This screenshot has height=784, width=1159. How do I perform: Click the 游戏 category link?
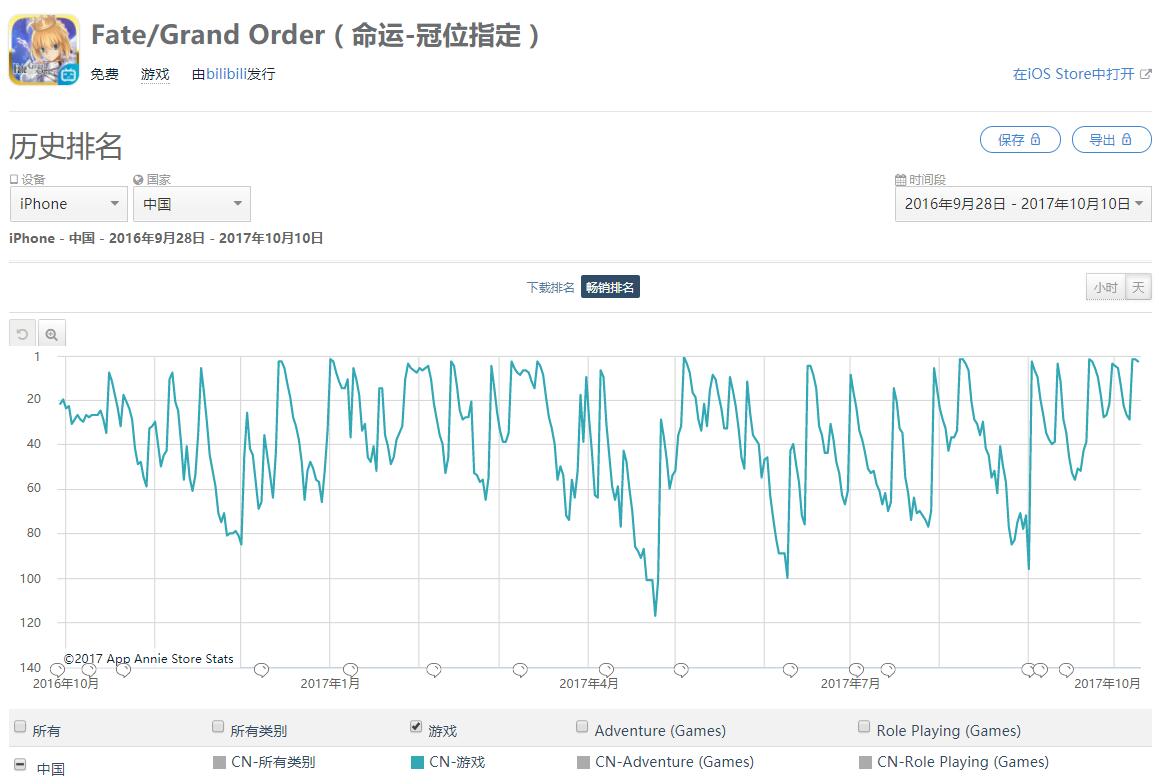pos(155,74)
